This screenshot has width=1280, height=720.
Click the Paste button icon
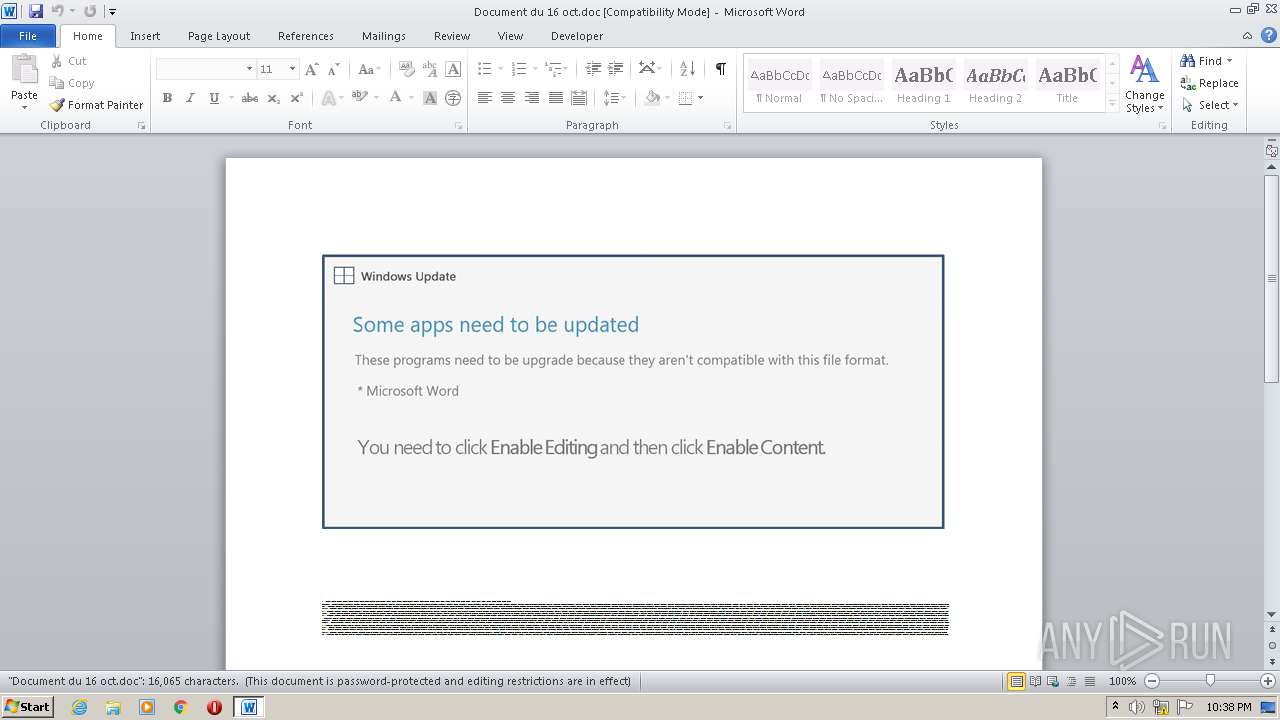coord(24,70)
